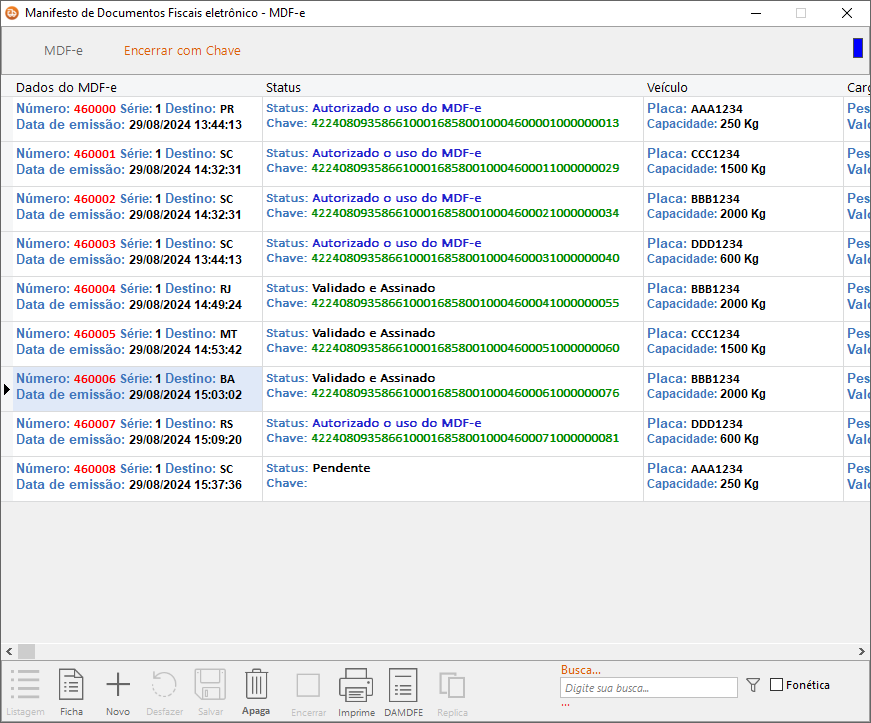871x723 pixels.
Task: Print using the Imprime printer icon
Action: [x=356, y=686]
